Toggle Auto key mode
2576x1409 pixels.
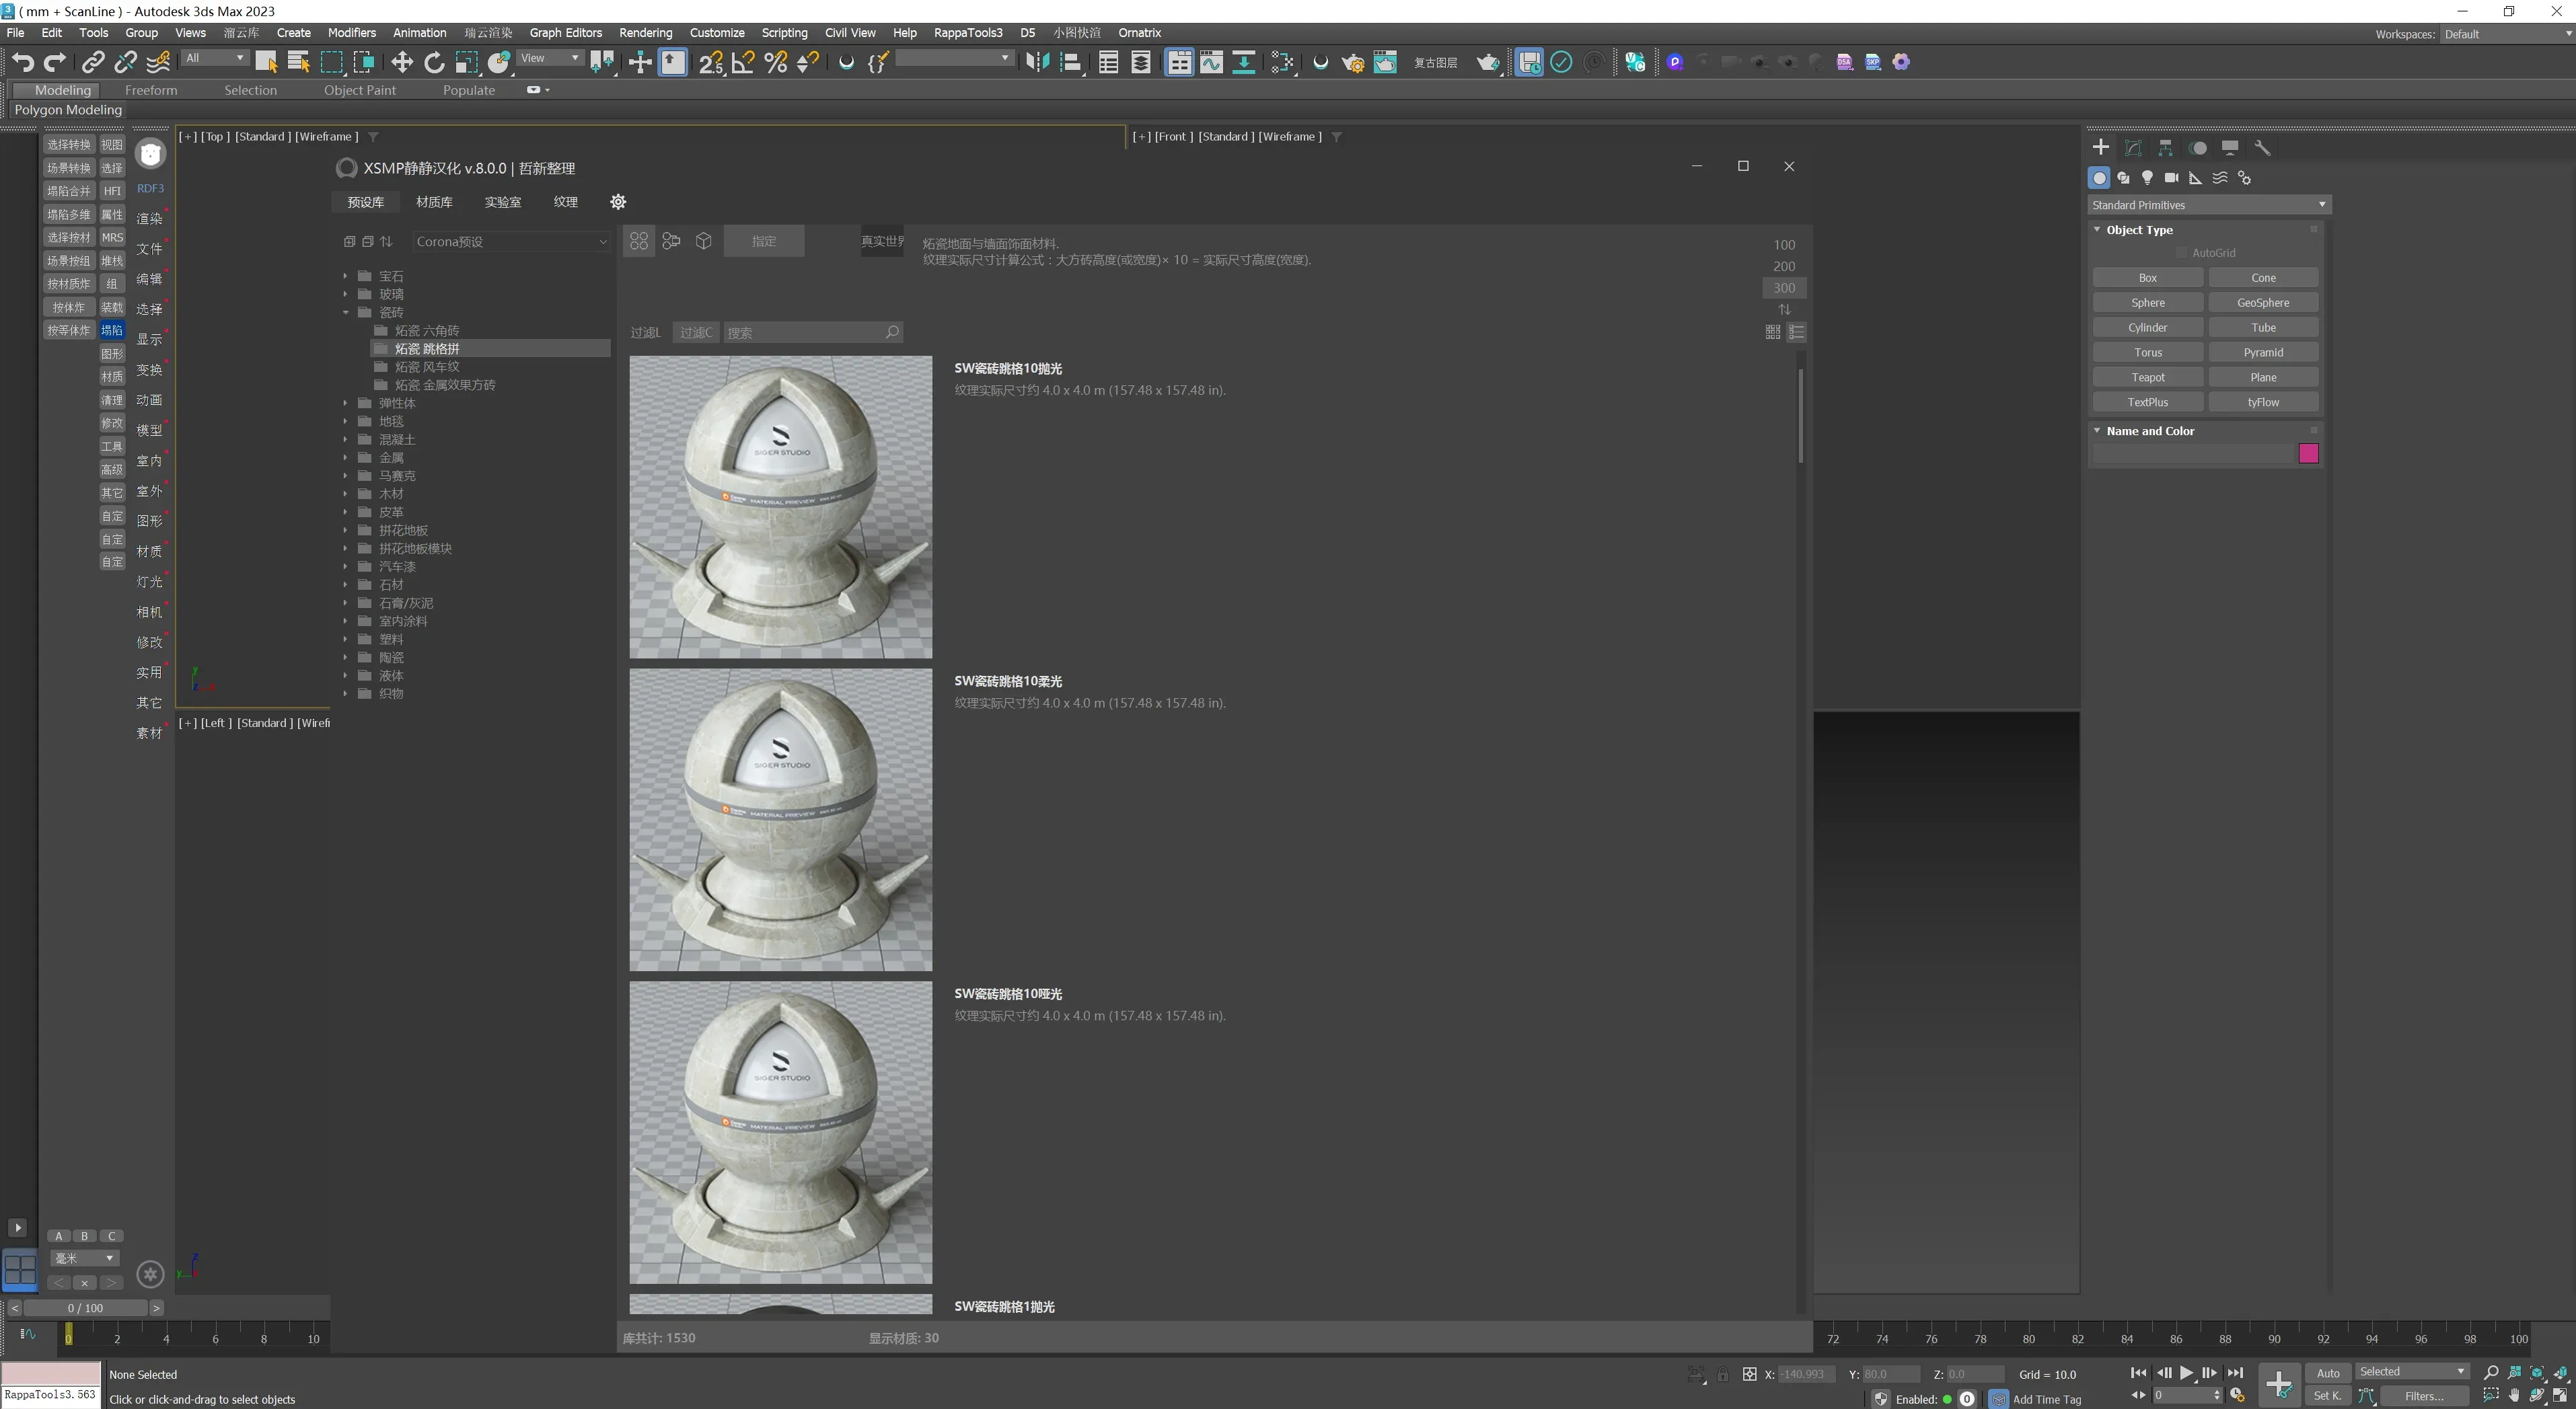pos(2327,1373)
